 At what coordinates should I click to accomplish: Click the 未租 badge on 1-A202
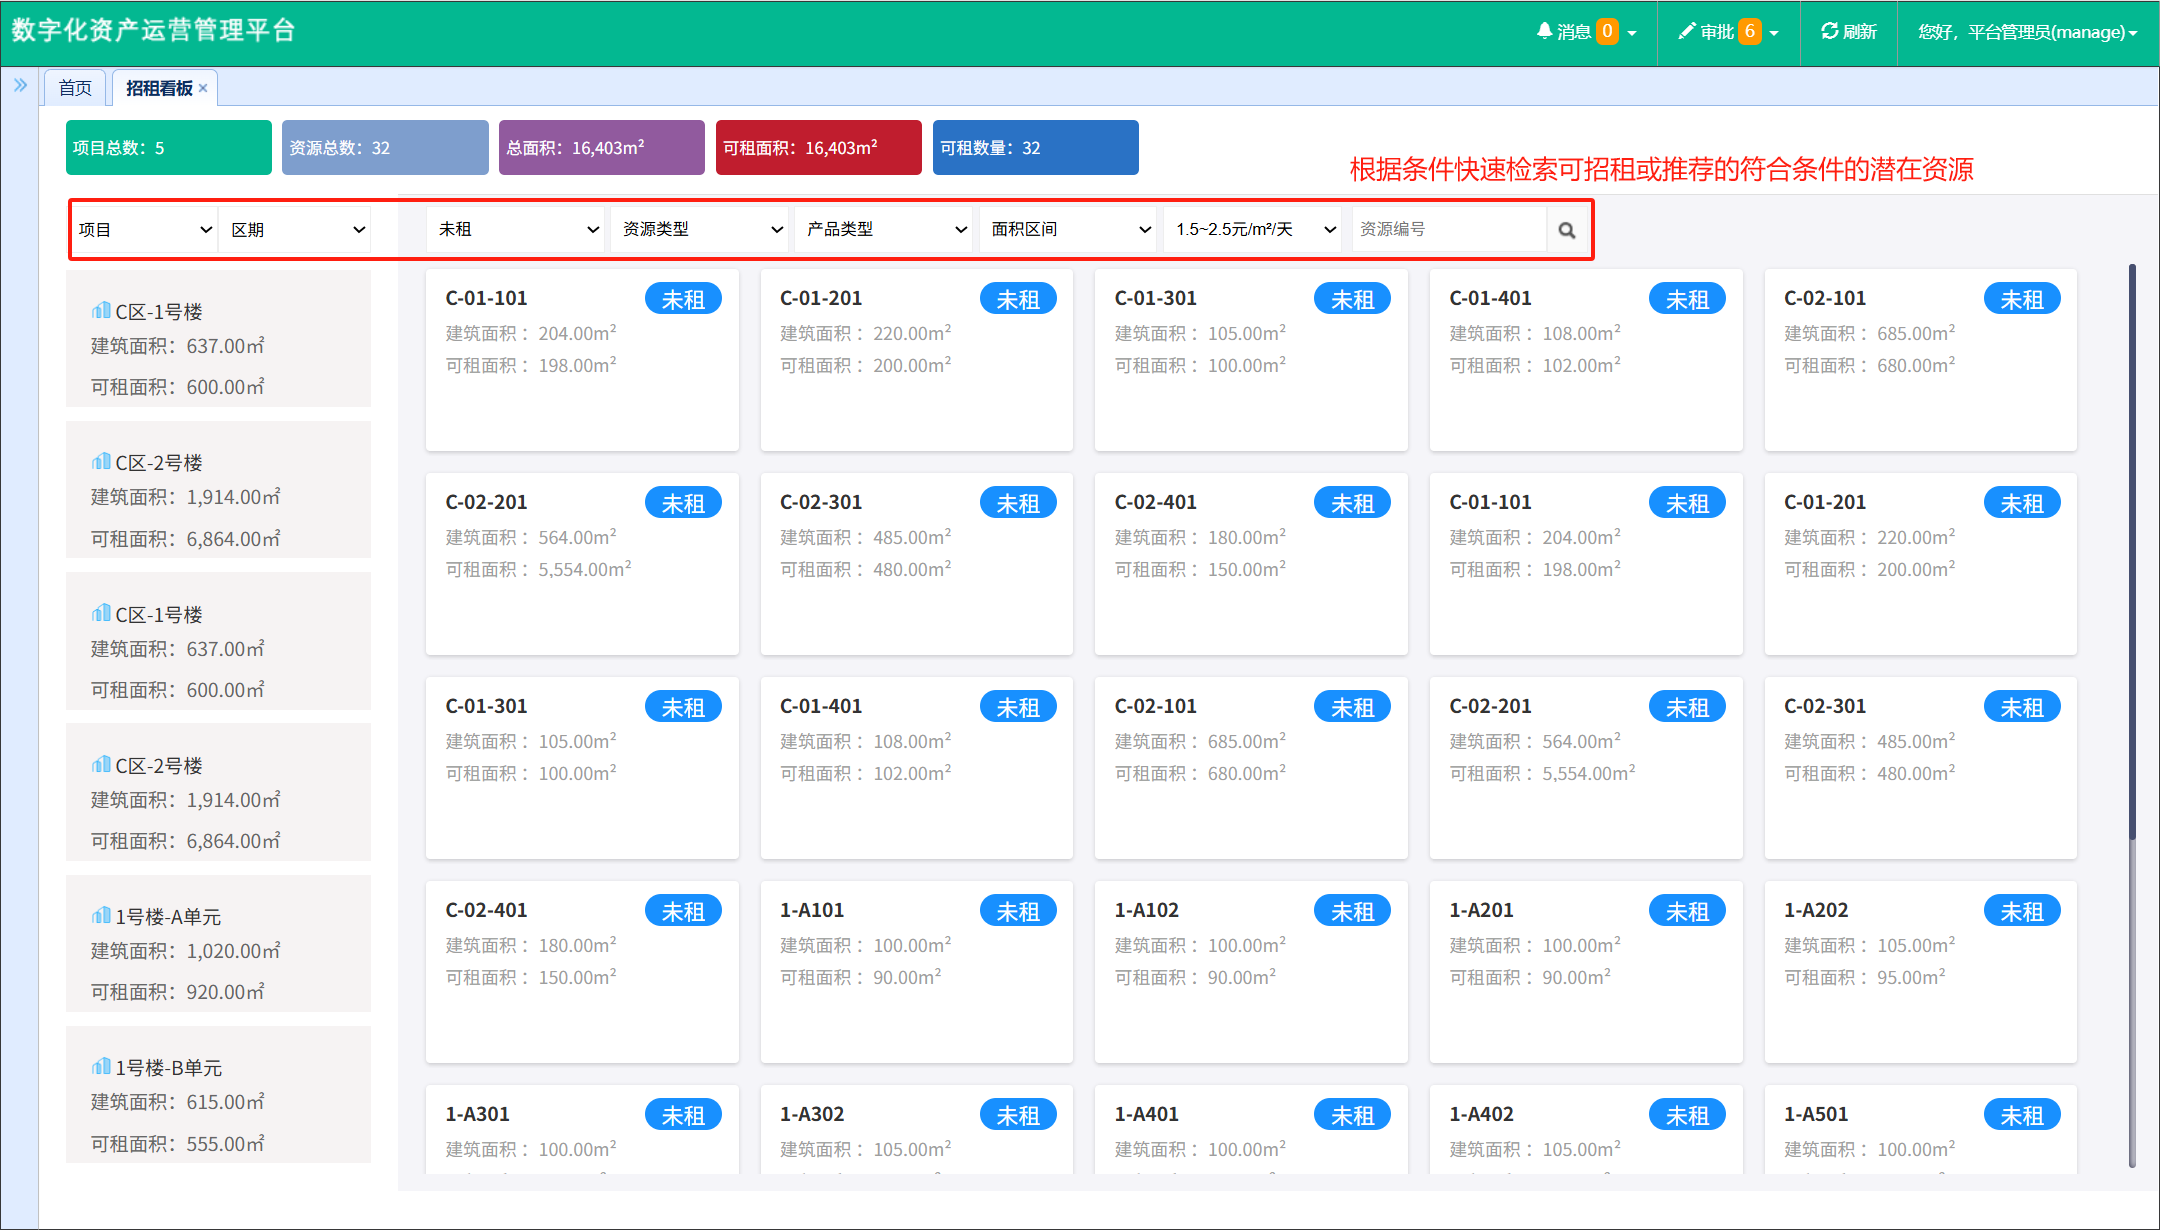pyautogui.click(x=2022, y=911)
